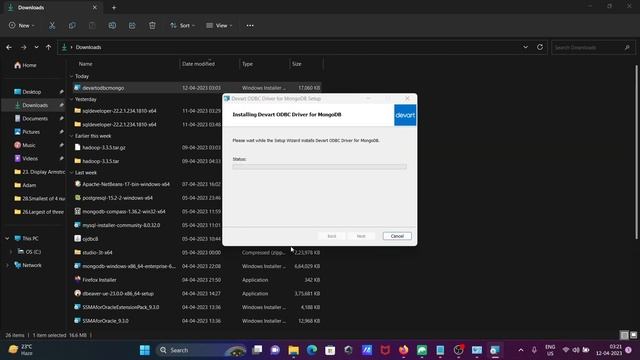This screenshot has height=360, width=640.
Task: Click the Share icon in Explorer toolbar
Action: (x=132, y=25)
